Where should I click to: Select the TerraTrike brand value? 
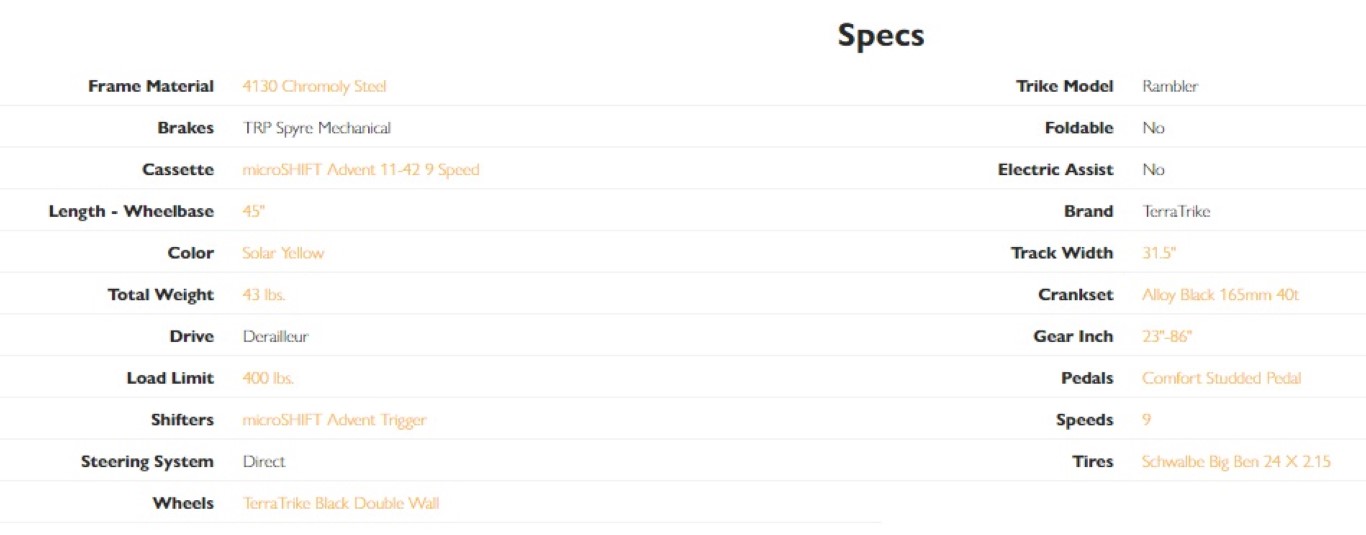pyautogui.click(x=1176, y=212)
